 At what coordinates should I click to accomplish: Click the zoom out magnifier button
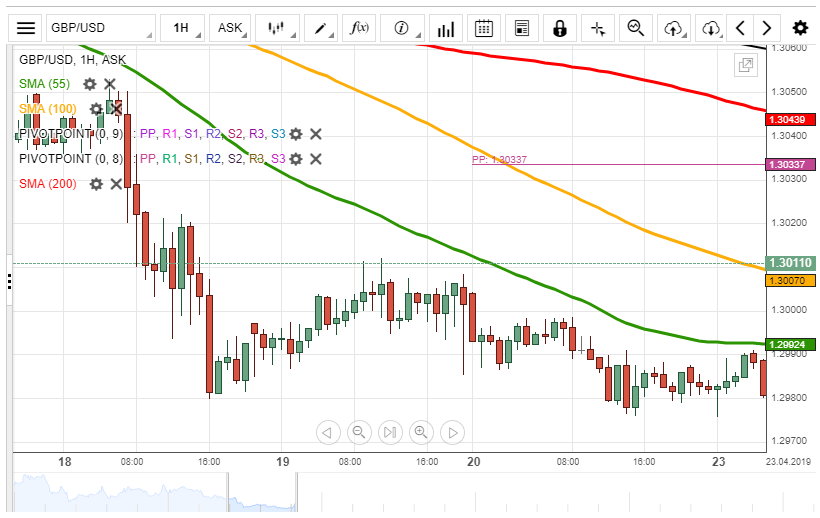[359, 433]
